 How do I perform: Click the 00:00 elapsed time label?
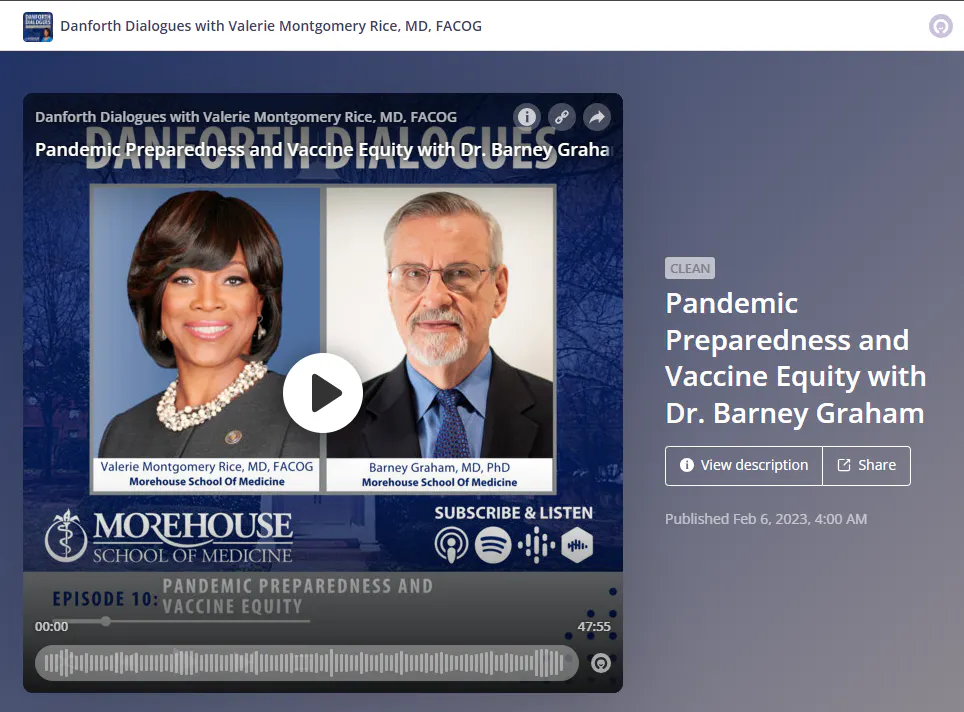tap(52, 627)
